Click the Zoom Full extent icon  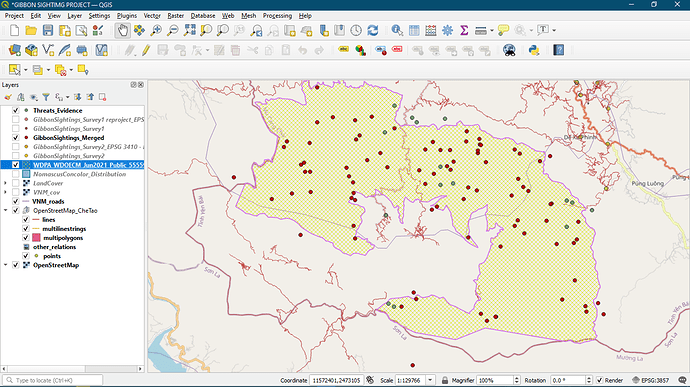(190, 30)
